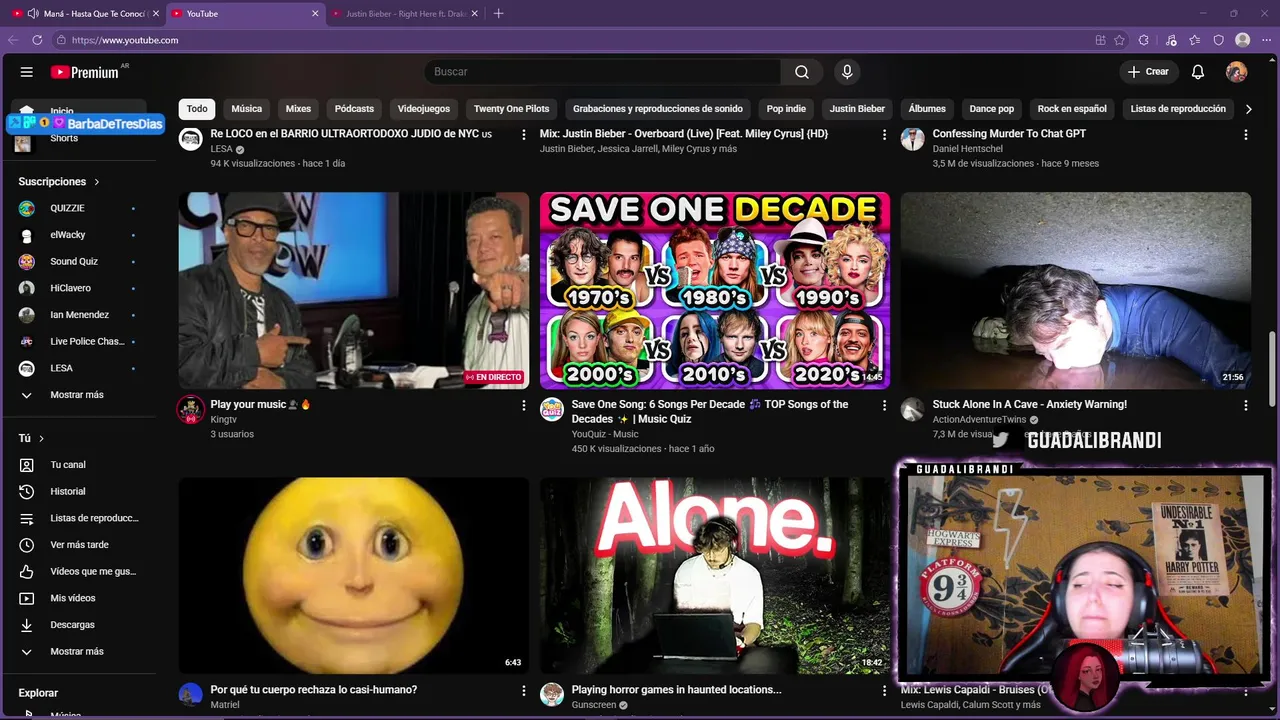Open the hamburger guide menu
The height and width of the screenshot is (720, 1280).
(27, 72)
